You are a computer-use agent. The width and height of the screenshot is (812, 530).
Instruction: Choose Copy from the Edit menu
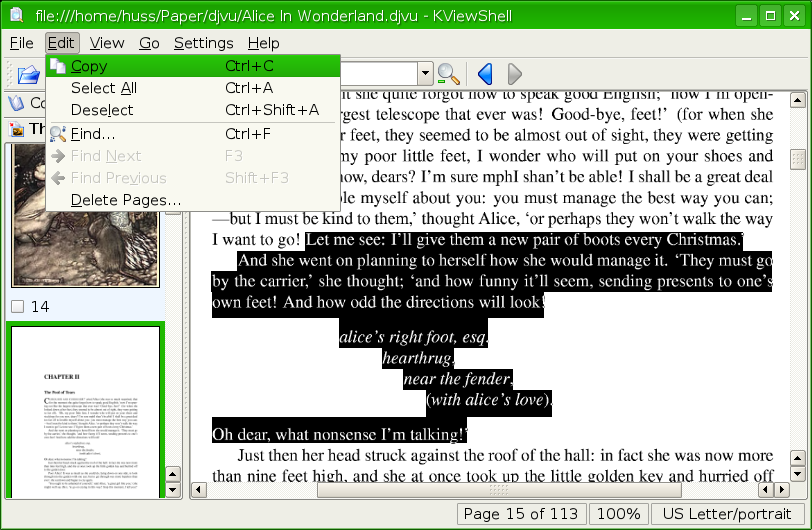point(193,66)
